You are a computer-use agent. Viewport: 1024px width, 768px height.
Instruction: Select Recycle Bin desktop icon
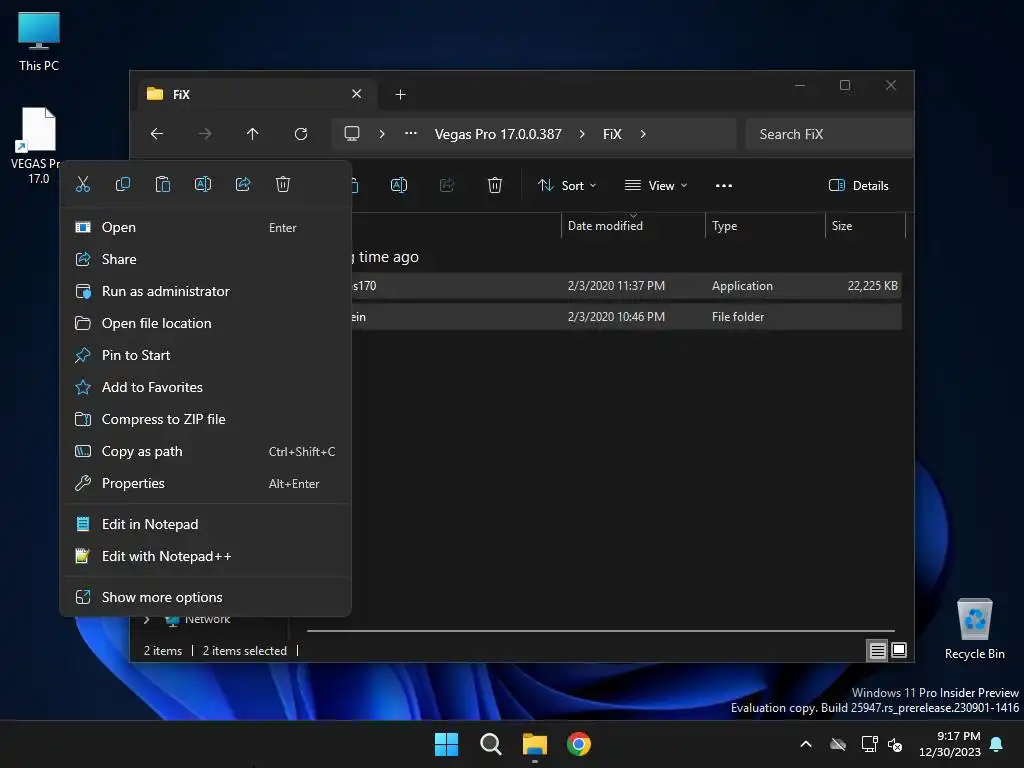point(974,629)
